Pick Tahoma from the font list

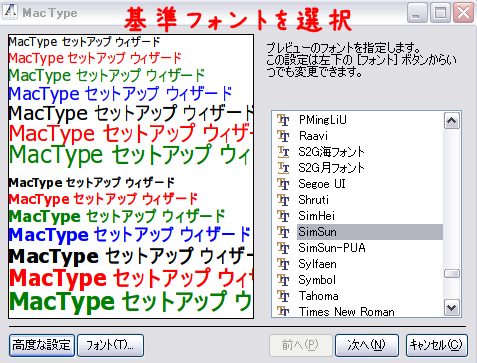click(318, 296)
